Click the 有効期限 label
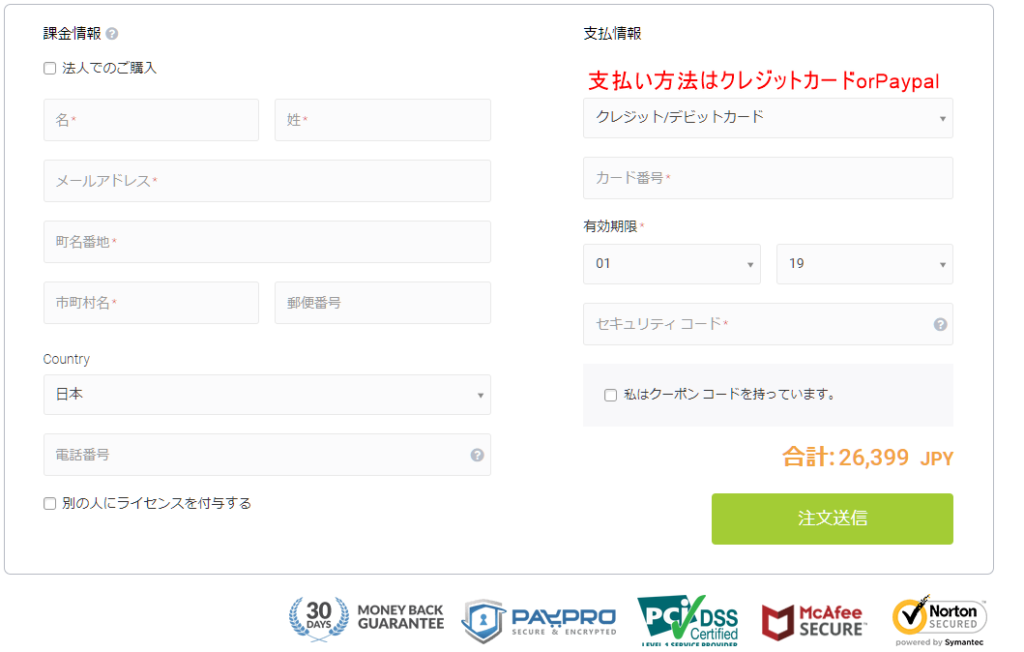 pyautogui.click(x=610, y=226)
